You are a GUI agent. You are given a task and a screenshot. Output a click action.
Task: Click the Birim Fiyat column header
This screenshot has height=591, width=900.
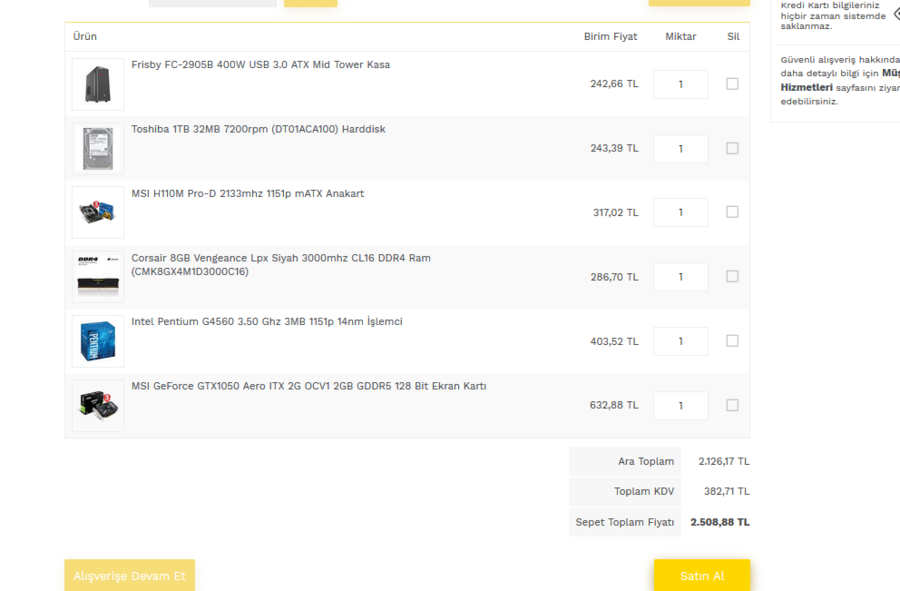click(x=611, y=36)
